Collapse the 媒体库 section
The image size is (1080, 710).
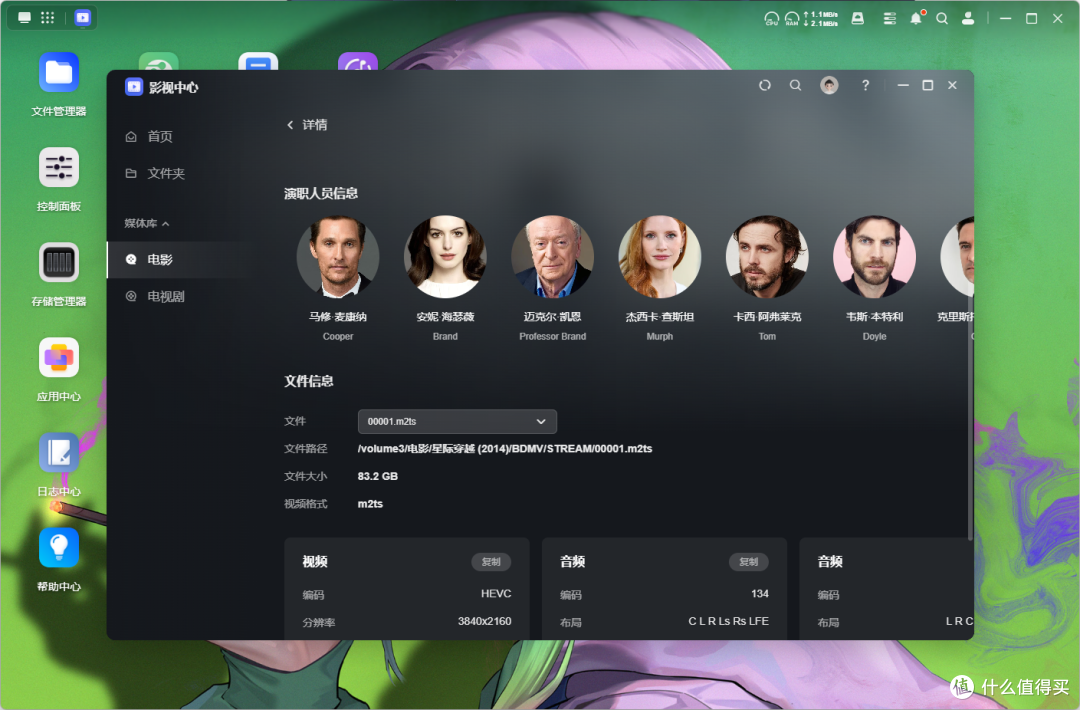pos(147,223)
